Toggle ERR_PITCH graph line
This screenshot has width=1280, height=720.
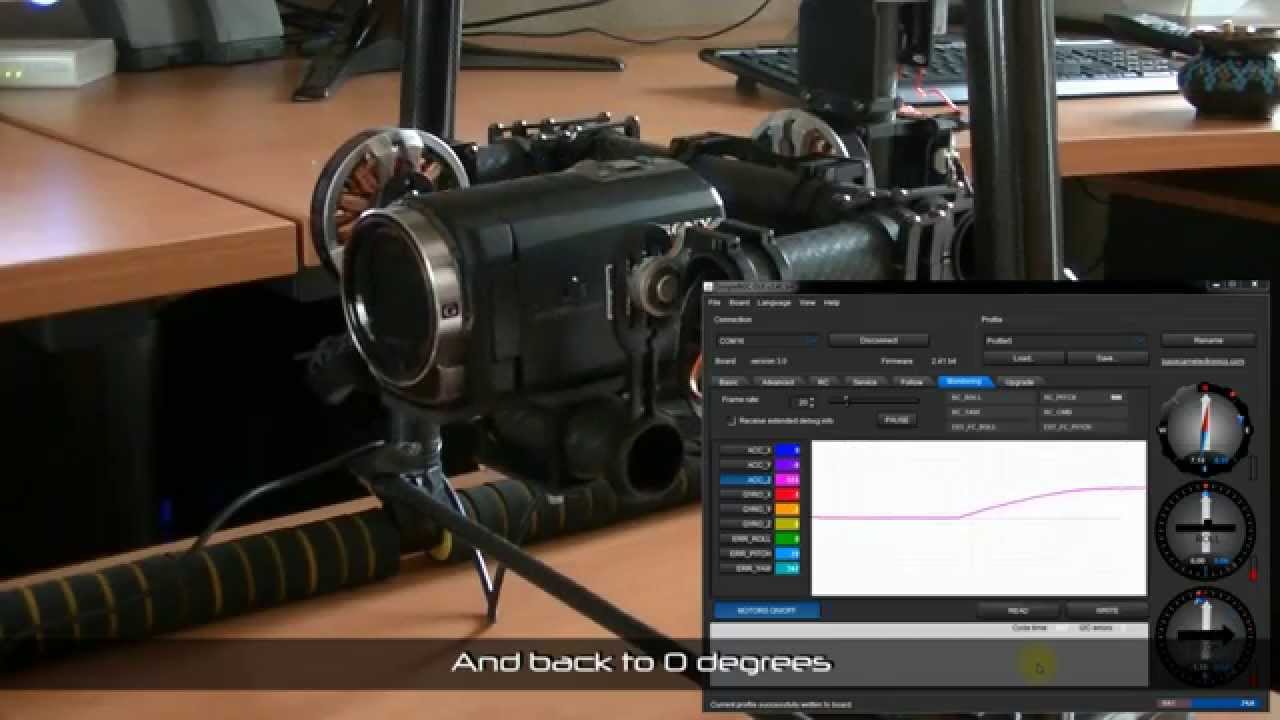pyautogui.click(x=746, y=553)
